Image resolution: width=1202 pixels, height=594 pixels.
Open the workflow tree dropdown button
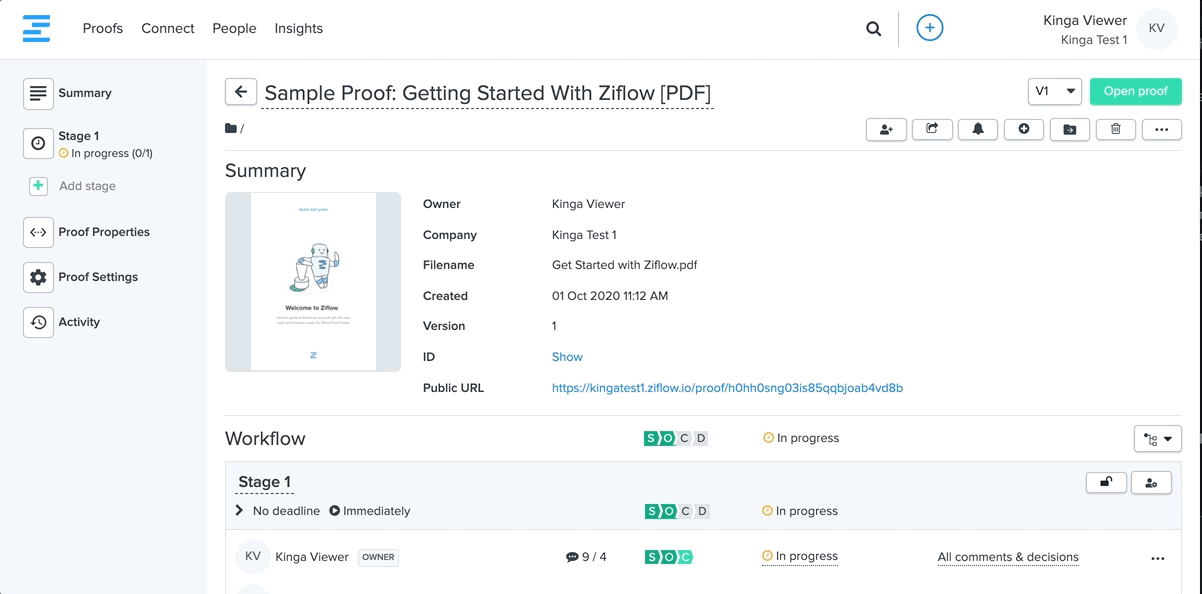point(1157,439)
